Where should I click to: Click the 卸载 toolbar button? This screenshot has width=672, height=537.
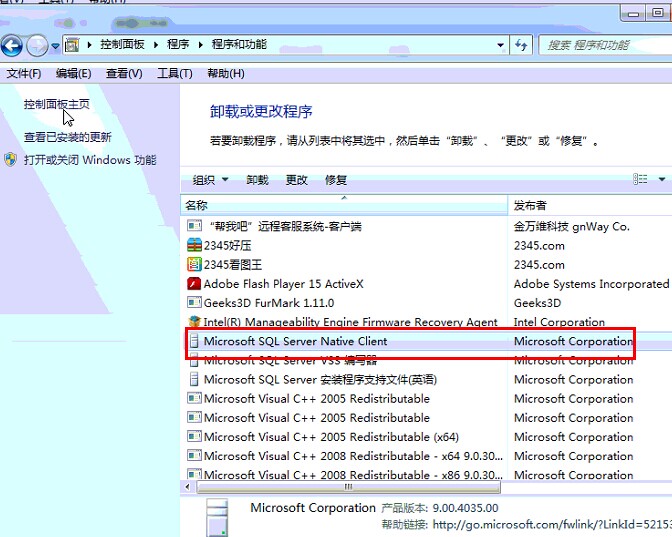click(257, 180)
